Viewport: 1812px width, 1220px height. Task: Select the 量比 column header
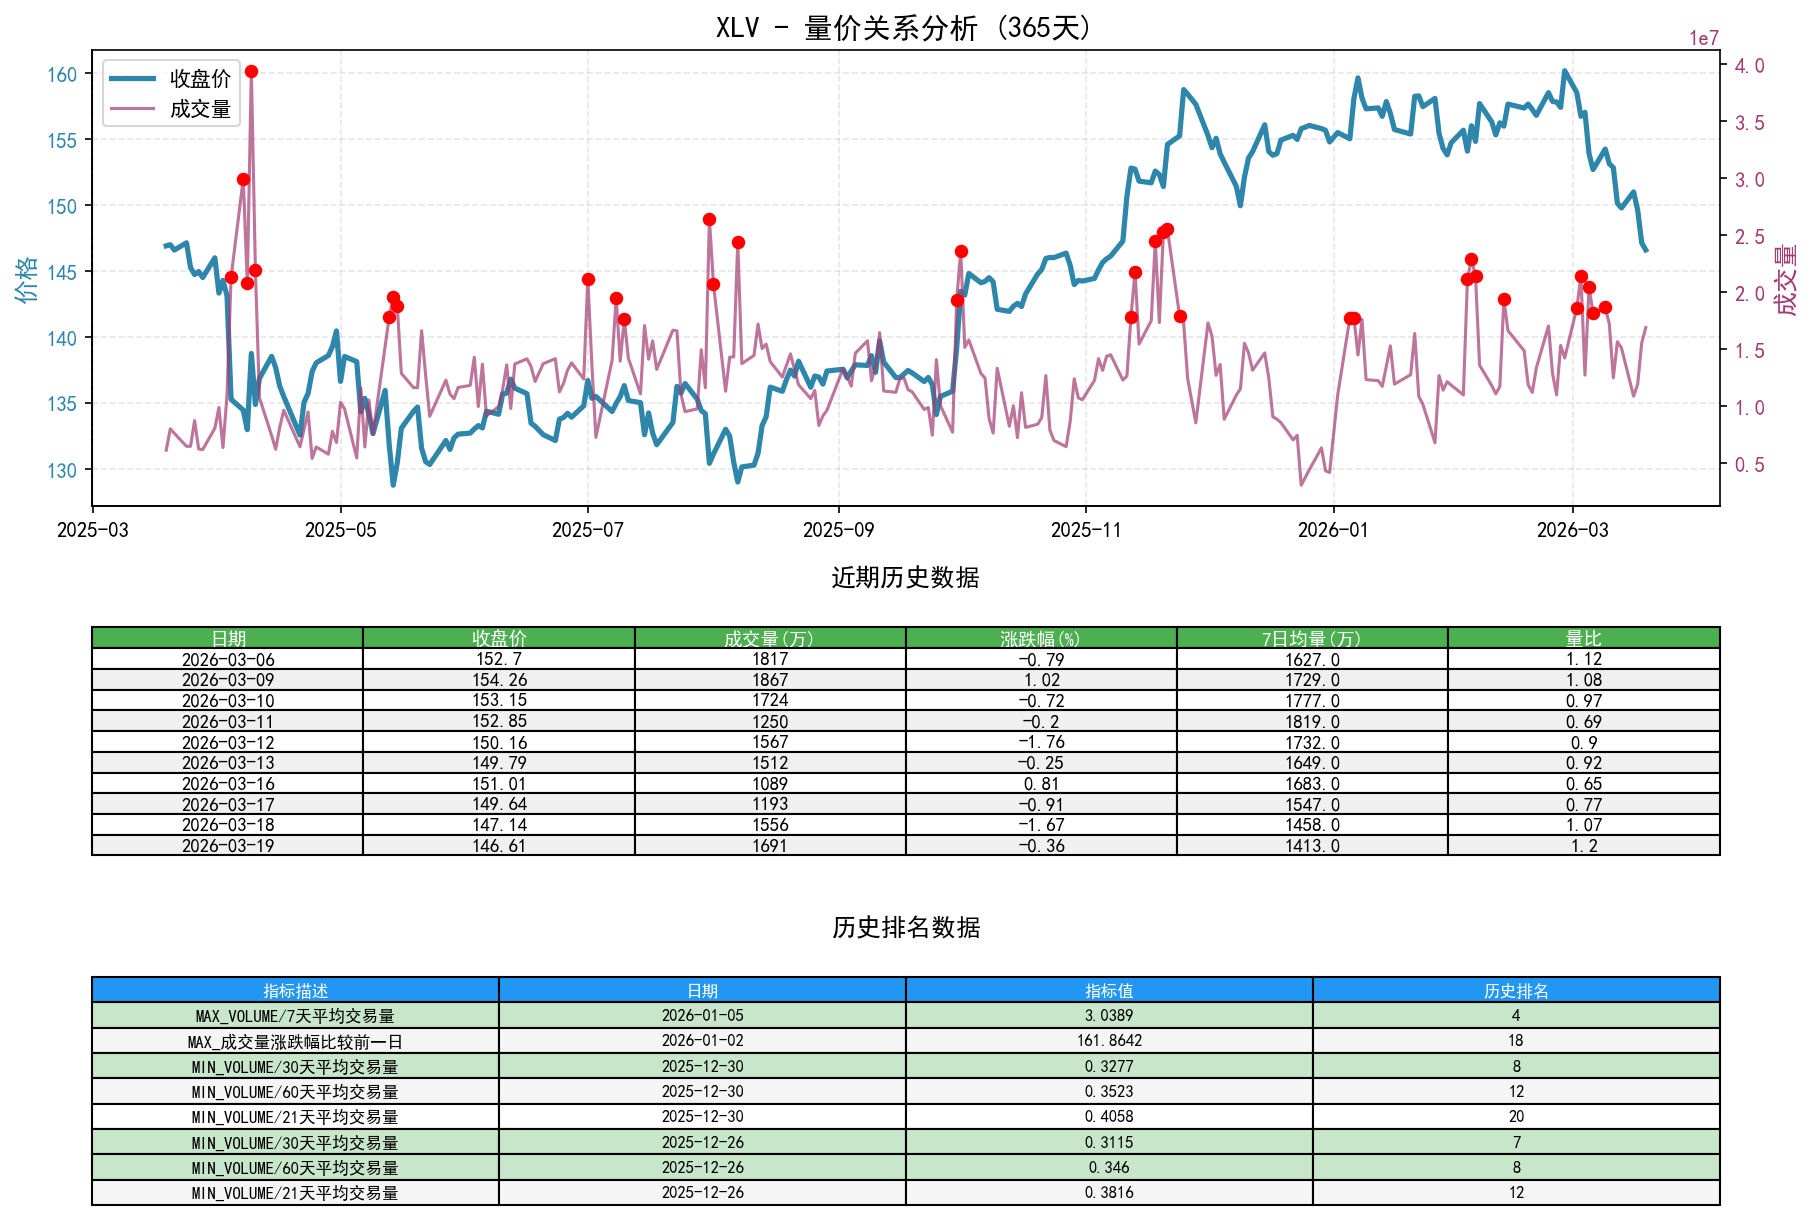click(x=1583, y=635)
